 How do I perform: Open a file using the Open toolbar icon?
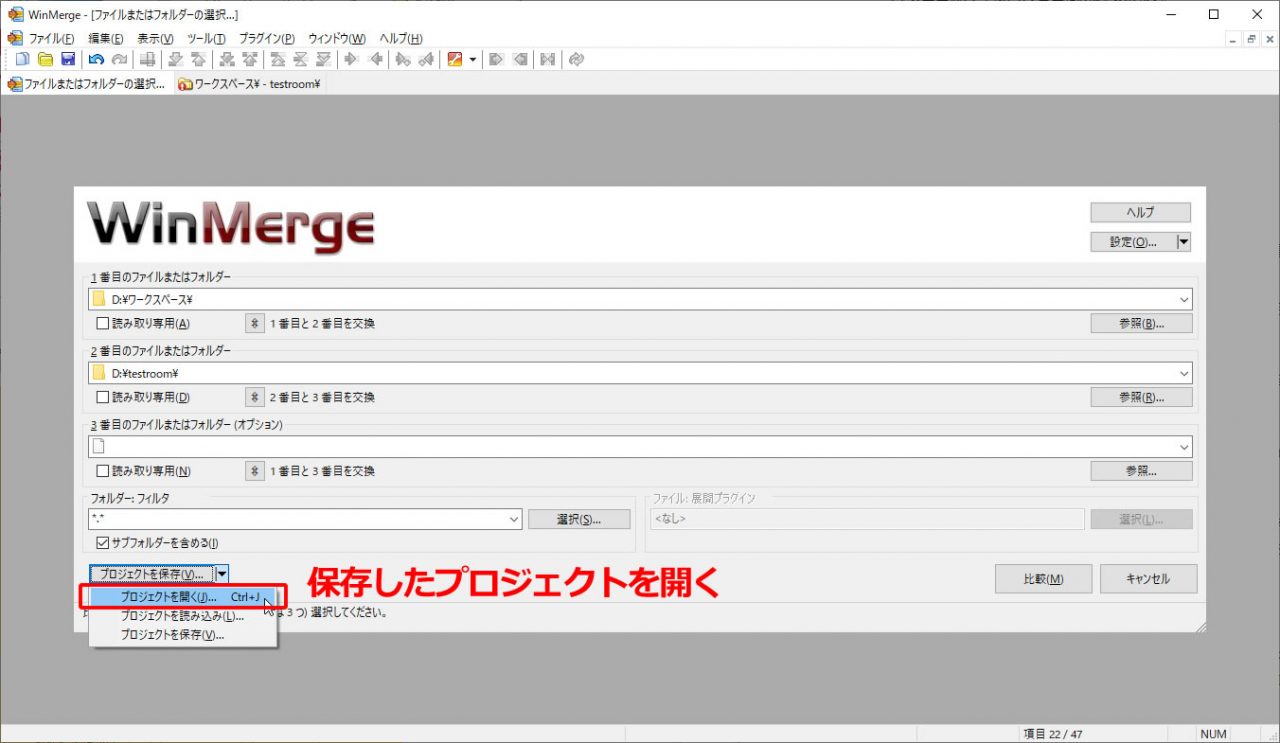point(46,59)
